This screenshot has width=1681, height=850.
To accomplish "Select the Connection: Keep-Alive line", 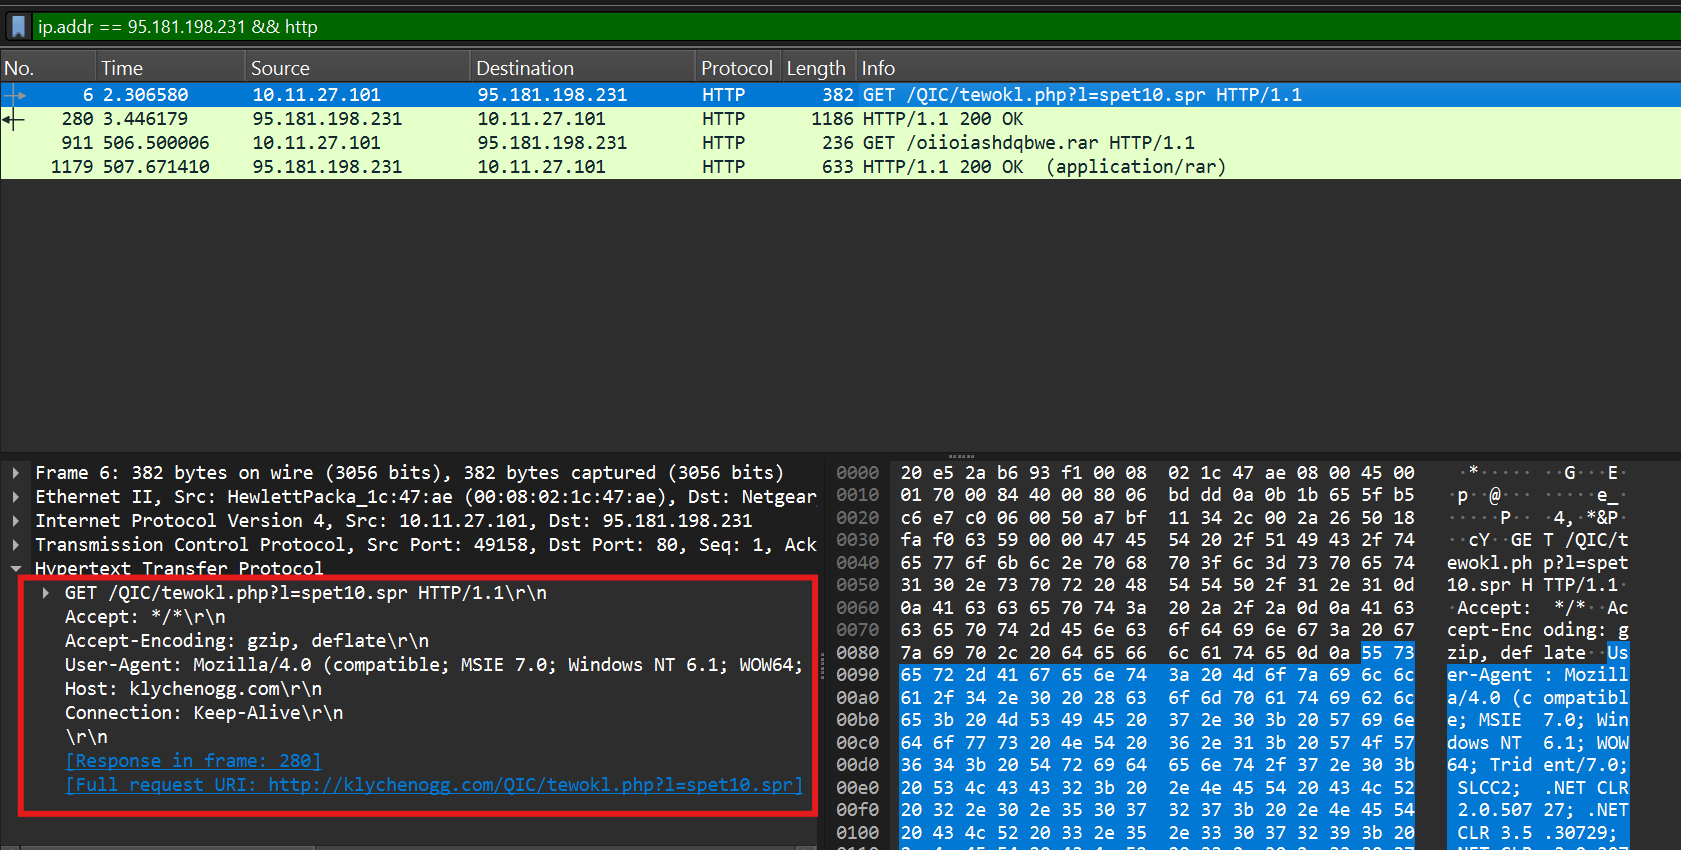I will click(x=204, y=713).
